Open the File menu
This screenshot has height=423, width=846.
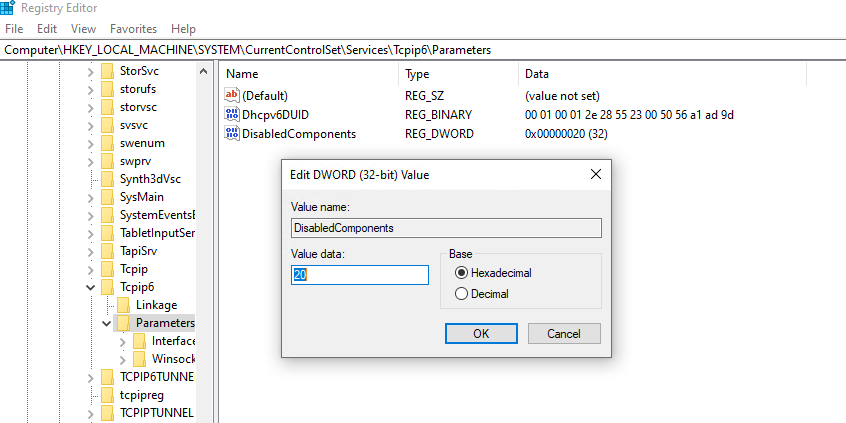(14, 29)
